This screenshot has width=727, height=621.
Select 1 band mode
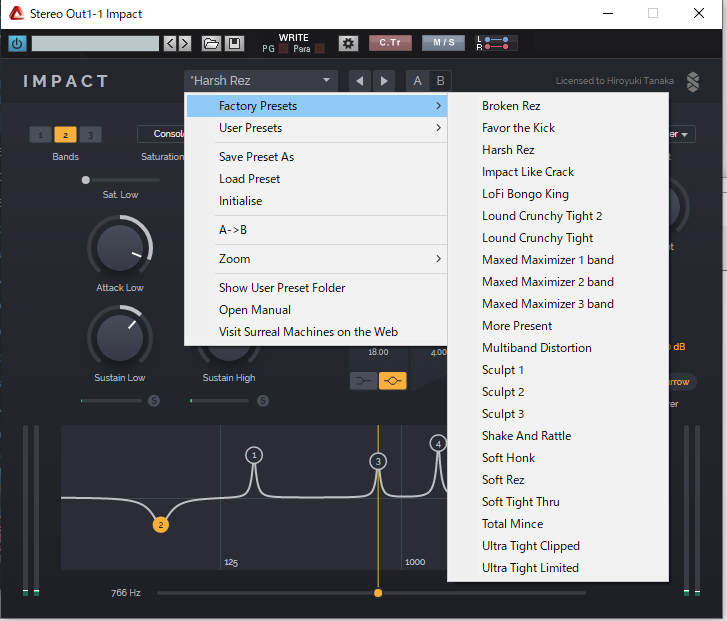click(x=40, y=135)
